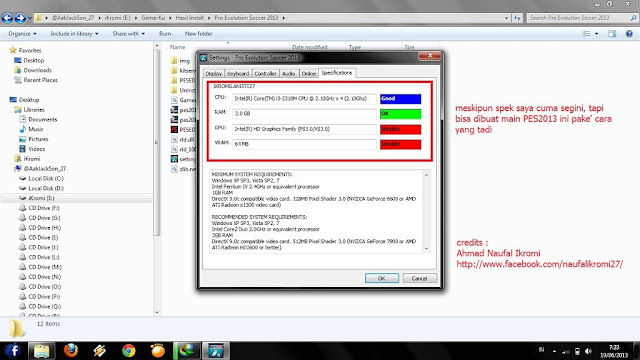Select the Downloads folder icon in Favorites
This screenshot has height=360, width=640.
point(18,70)
